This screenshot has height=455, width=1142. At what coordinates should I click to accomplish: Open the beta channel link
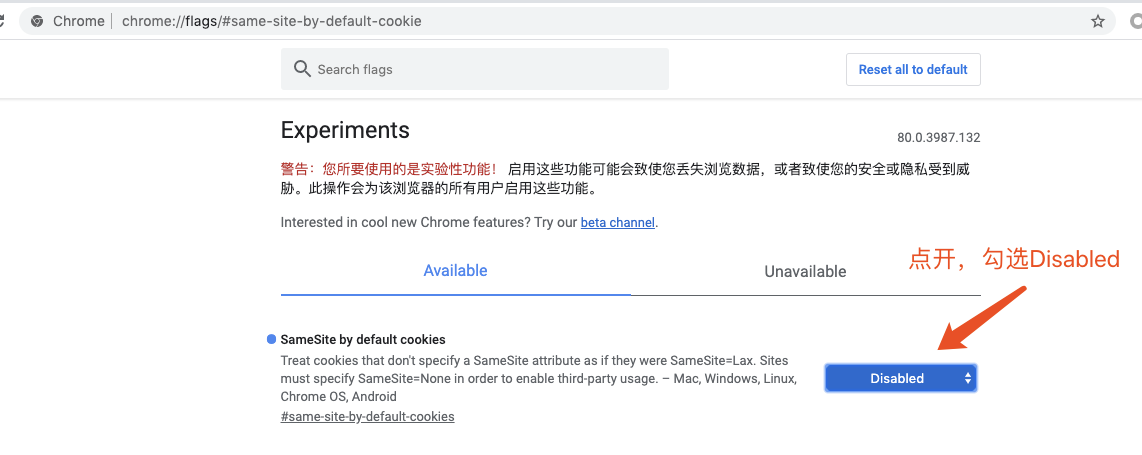(x=618, y=223)
